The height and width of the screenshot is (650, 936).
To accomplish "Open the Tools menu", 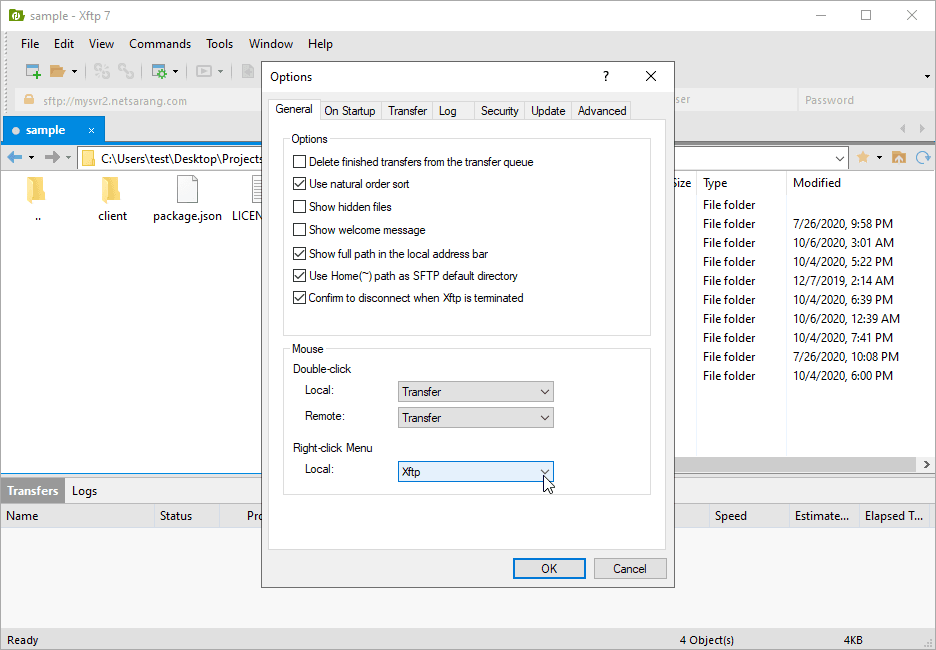I will pyautogui.click(x=220, y=44).
